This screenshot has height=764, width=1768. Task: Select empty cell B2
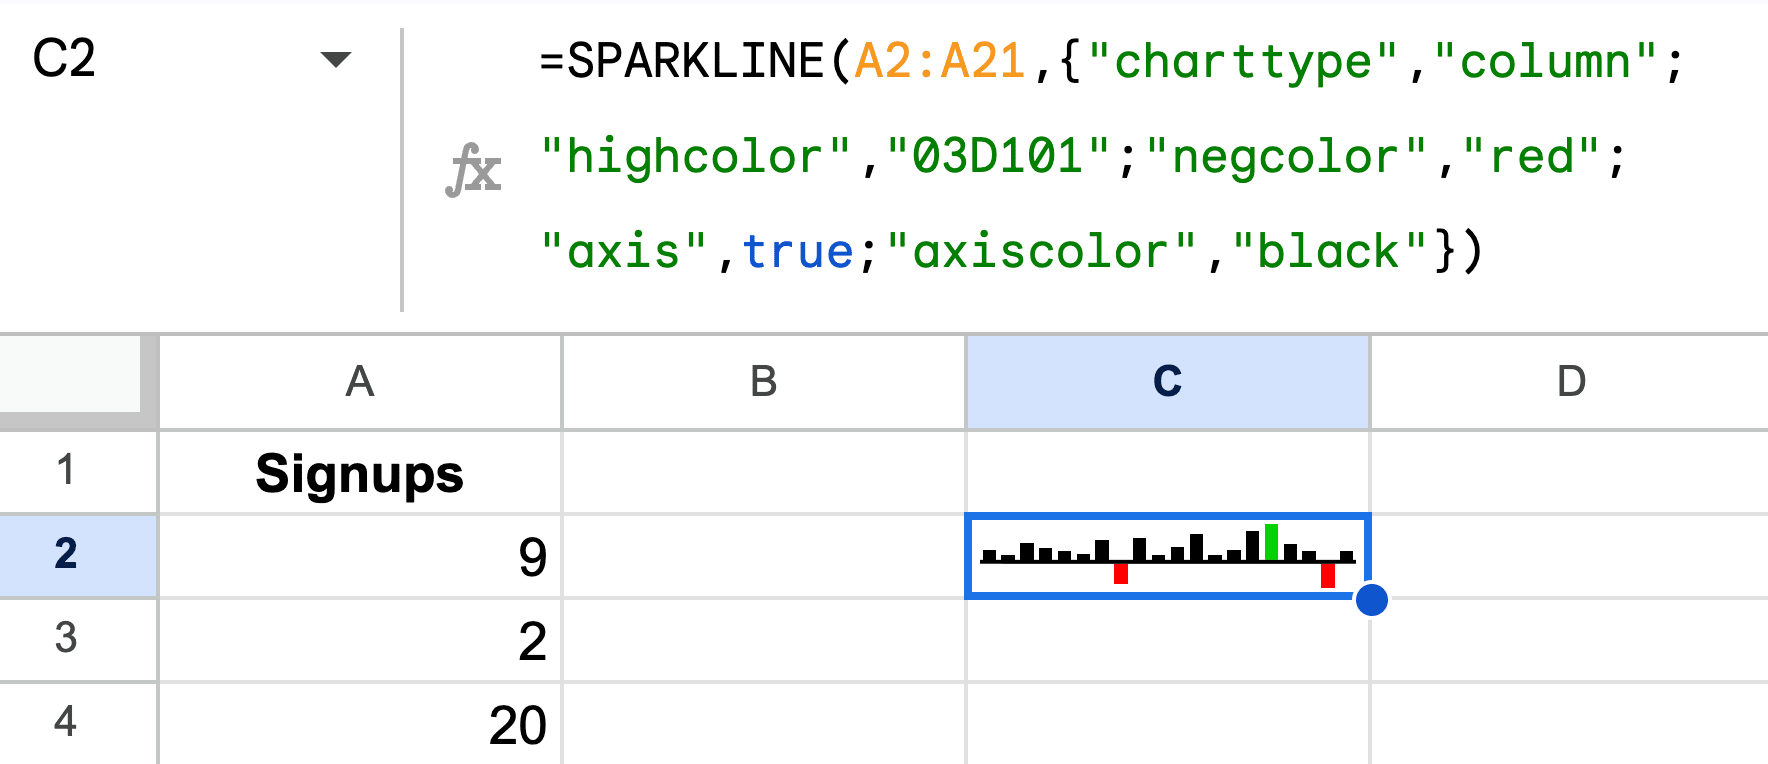click(x=764, y=557)
